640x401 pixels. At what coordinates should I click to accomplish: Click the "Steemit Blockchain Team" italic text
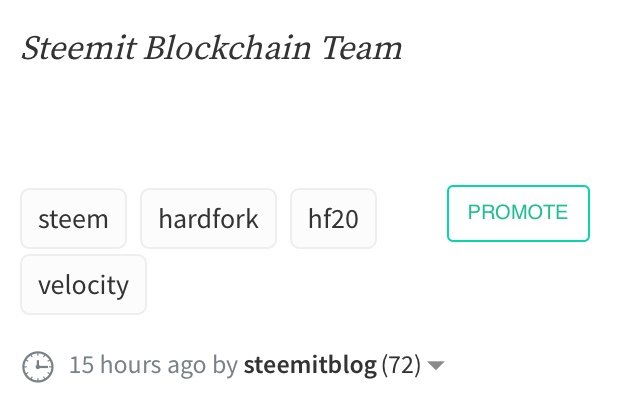pos(211,48)
